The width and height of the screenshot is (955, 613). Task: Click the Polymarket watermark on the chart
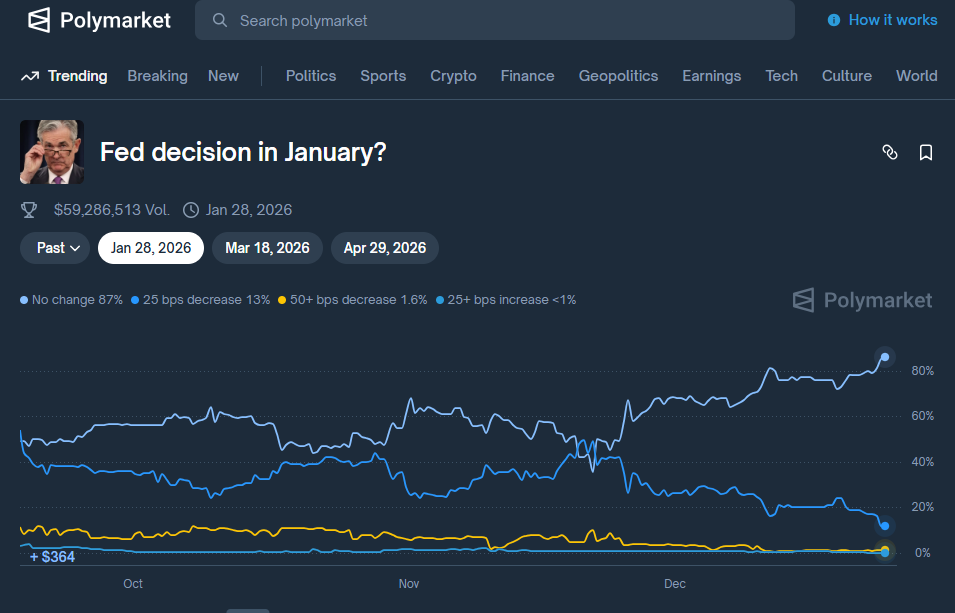[861, 299]
